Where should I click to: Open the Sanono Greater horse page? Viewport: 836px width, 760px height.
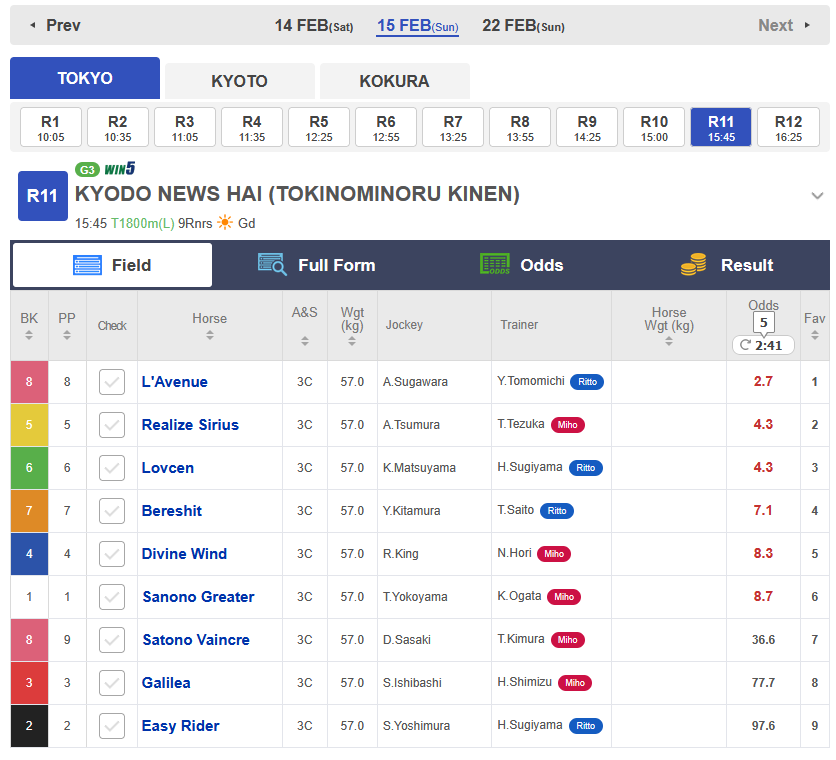198,597
